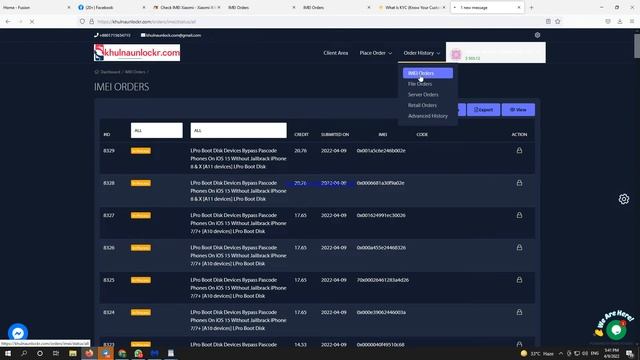
Task: Click the IMEI Orders breadcrumb link
Action: click(x=135, y=72)
